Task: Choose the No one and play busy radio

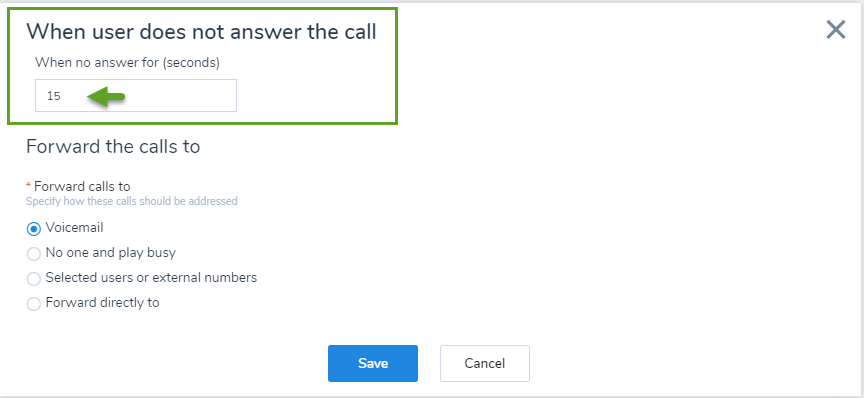Action: [34, 254]
